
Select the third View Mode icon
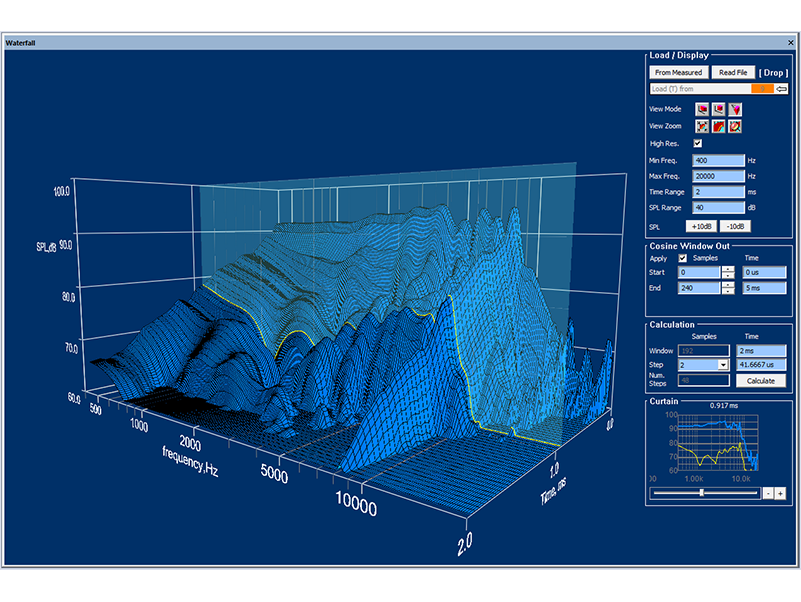tap(735, 109)
